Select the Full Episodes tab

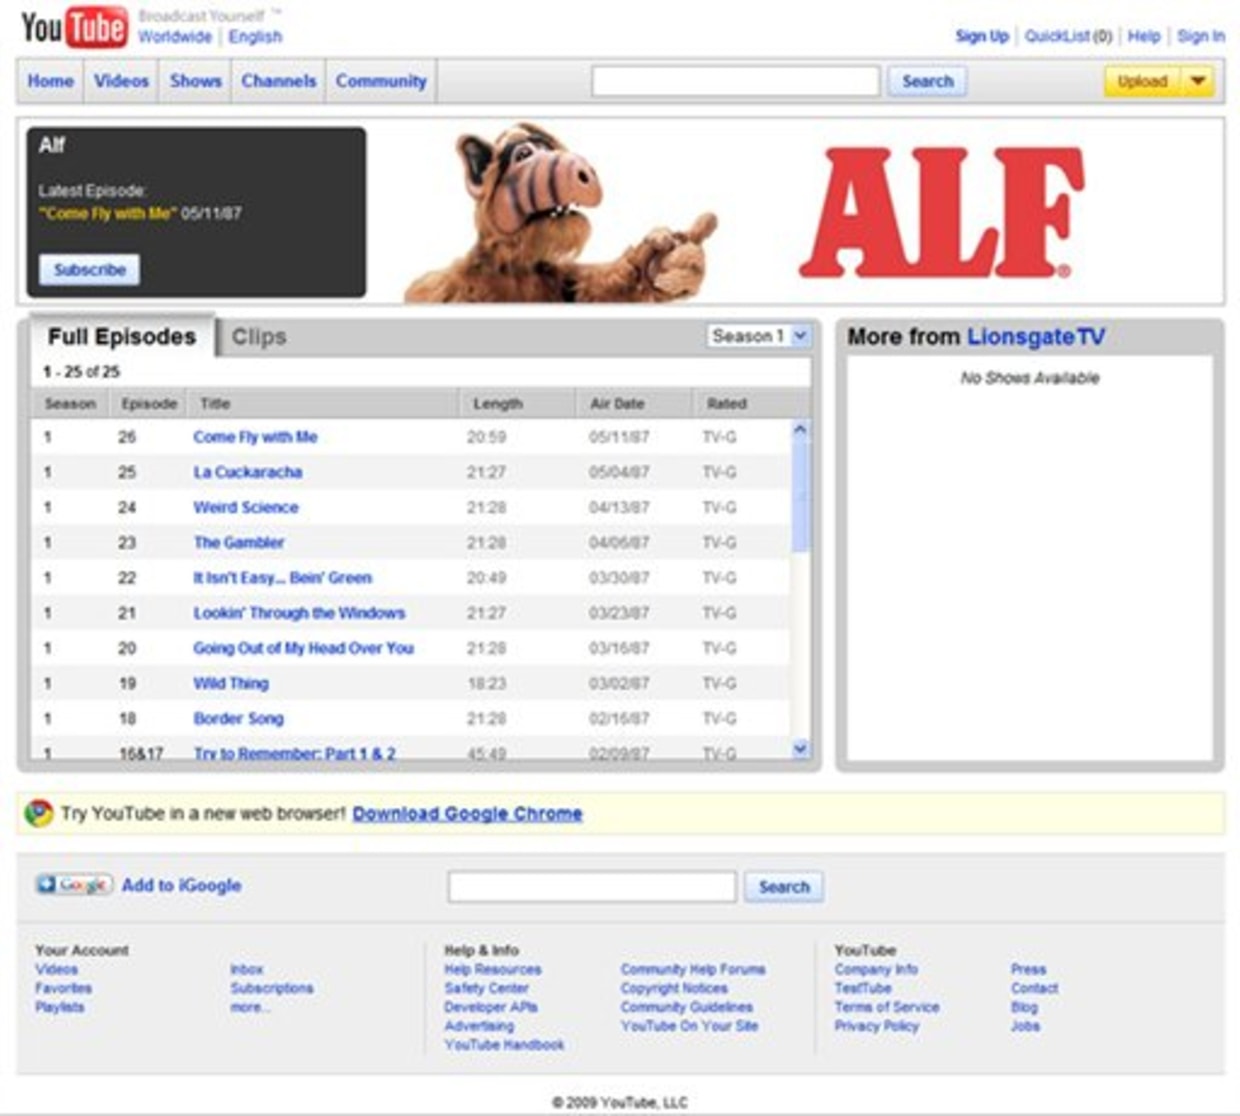(121, 337)
